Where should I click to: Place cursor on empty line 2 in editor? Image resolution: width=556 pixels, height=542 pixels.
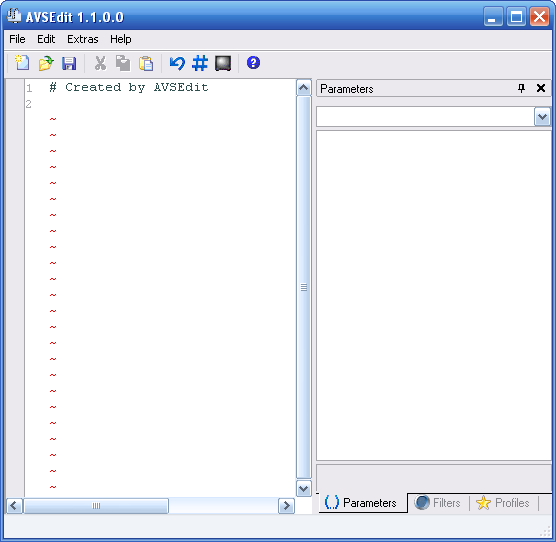click(160, 104)
